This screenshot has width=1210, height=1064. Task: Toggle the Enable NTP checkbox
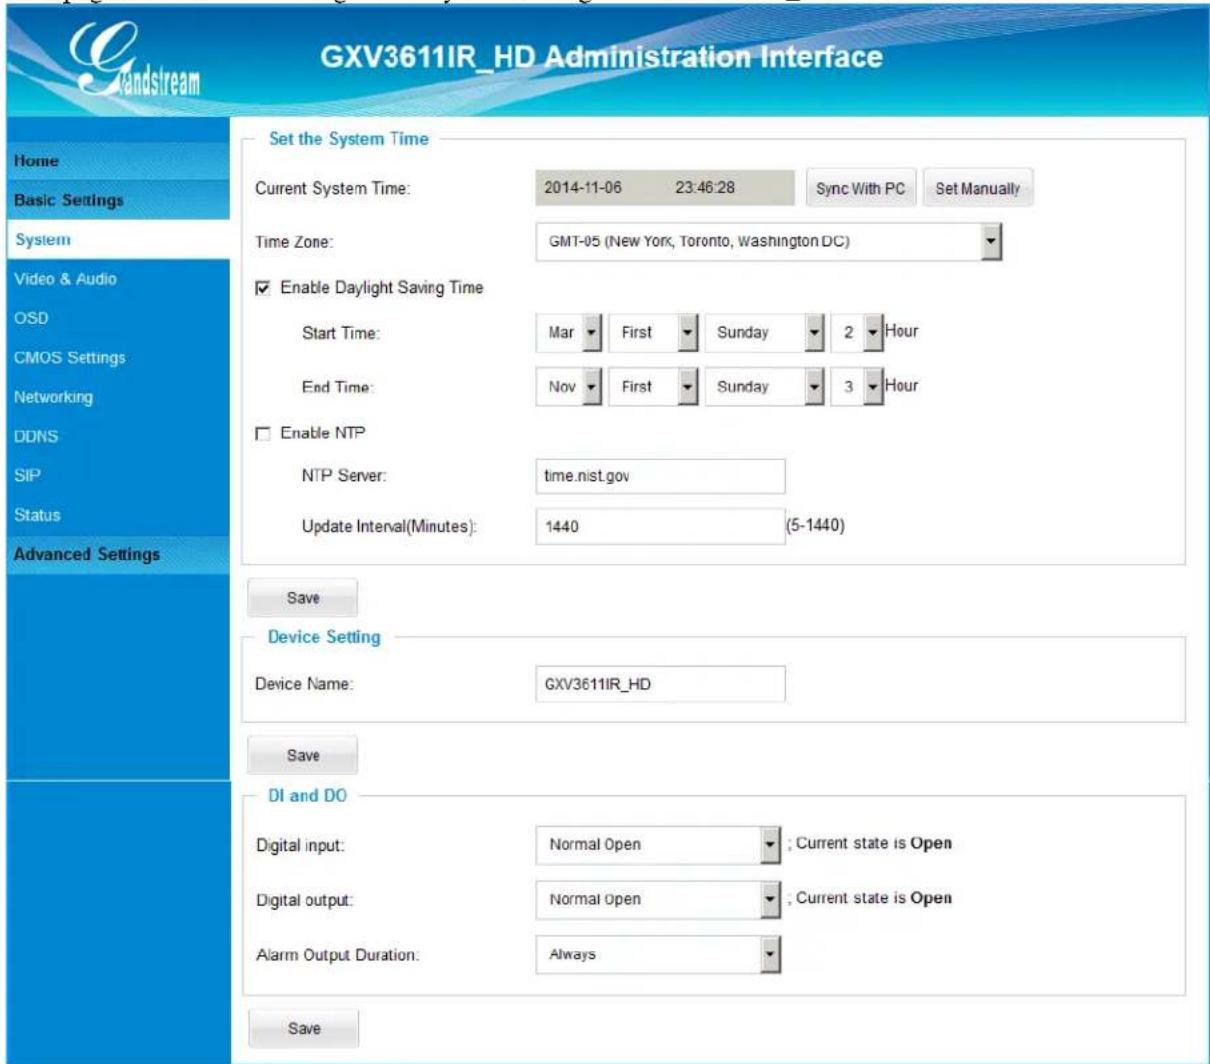[x=263, y=434]
